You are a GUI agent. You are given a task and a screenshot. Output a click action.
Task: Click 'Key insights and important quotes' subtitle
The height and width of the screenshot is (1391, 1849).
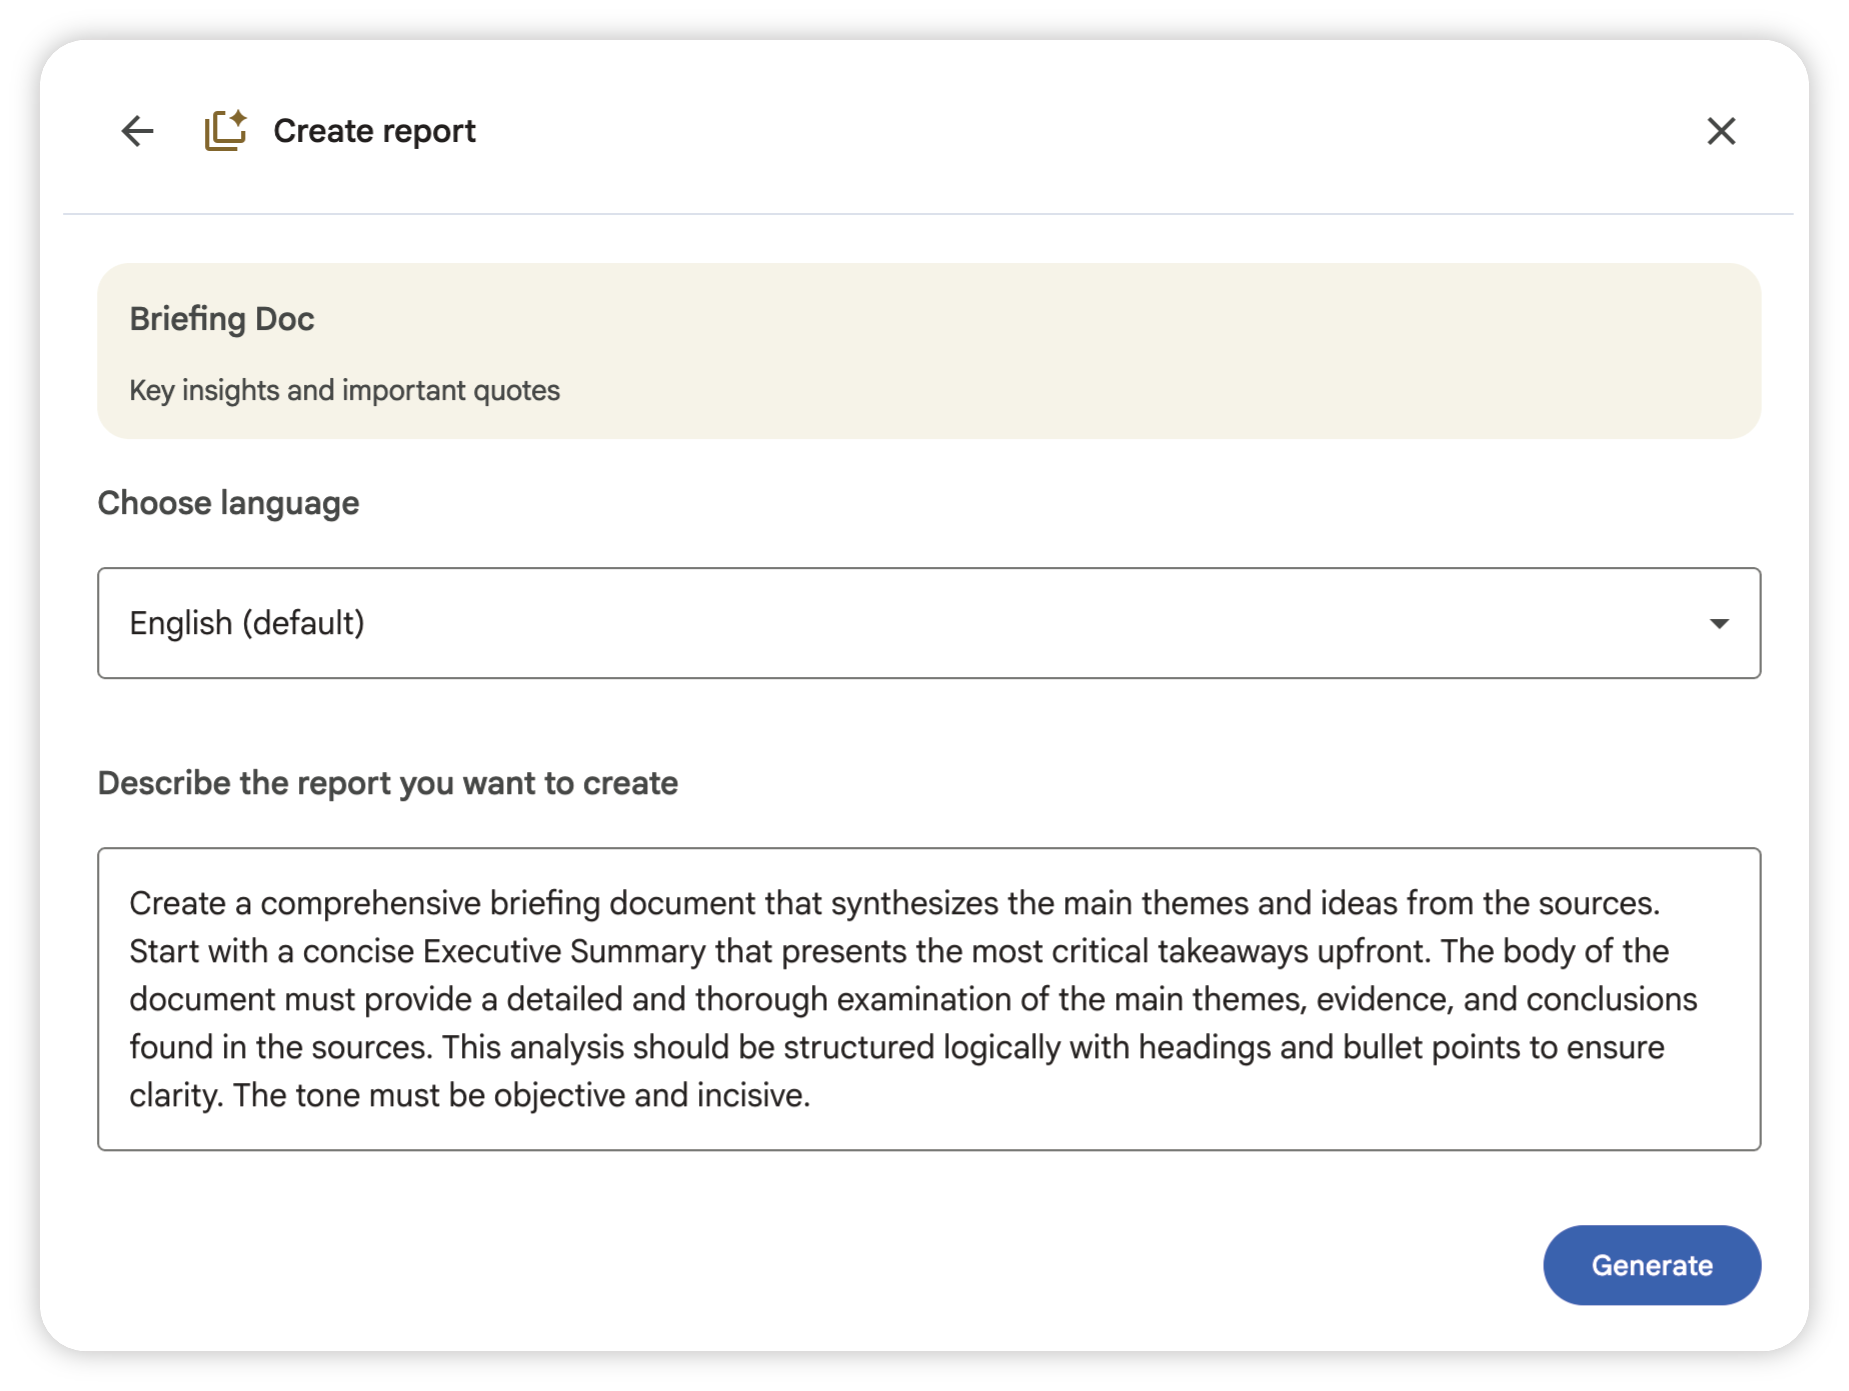[x=345, y=390]
